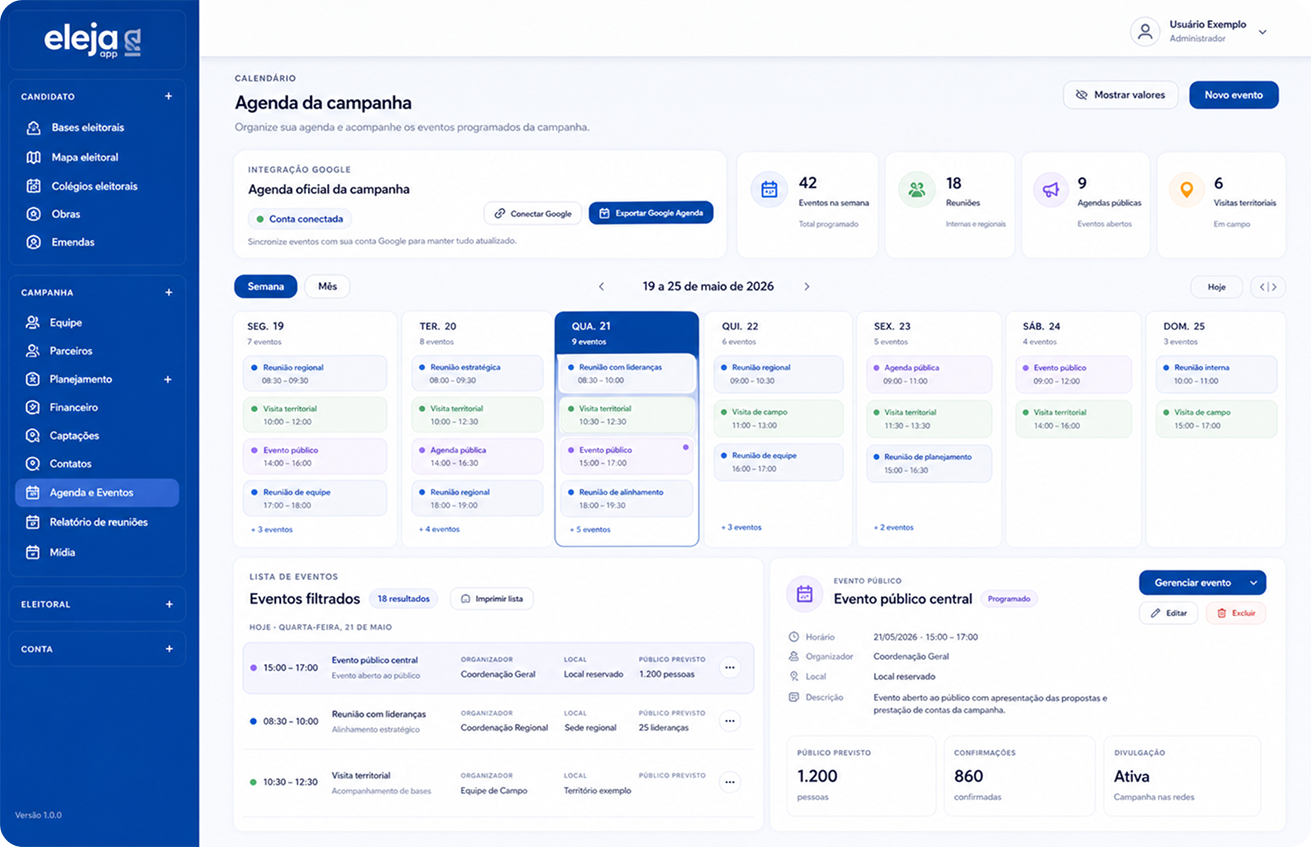
Task: Open Mapa eleitoral in the sidebar
Action: pos(85,157)
